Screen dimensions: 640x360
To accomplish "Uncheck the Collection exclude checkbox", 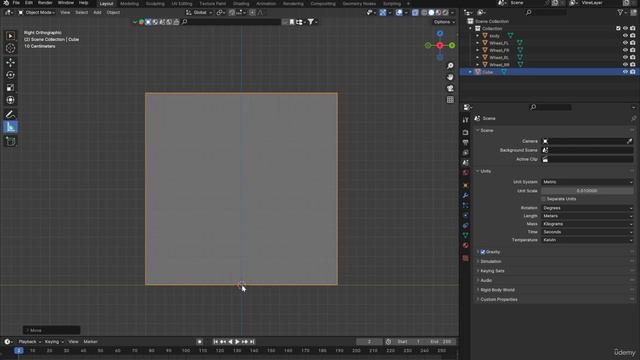I will click(x=618, y=29).
